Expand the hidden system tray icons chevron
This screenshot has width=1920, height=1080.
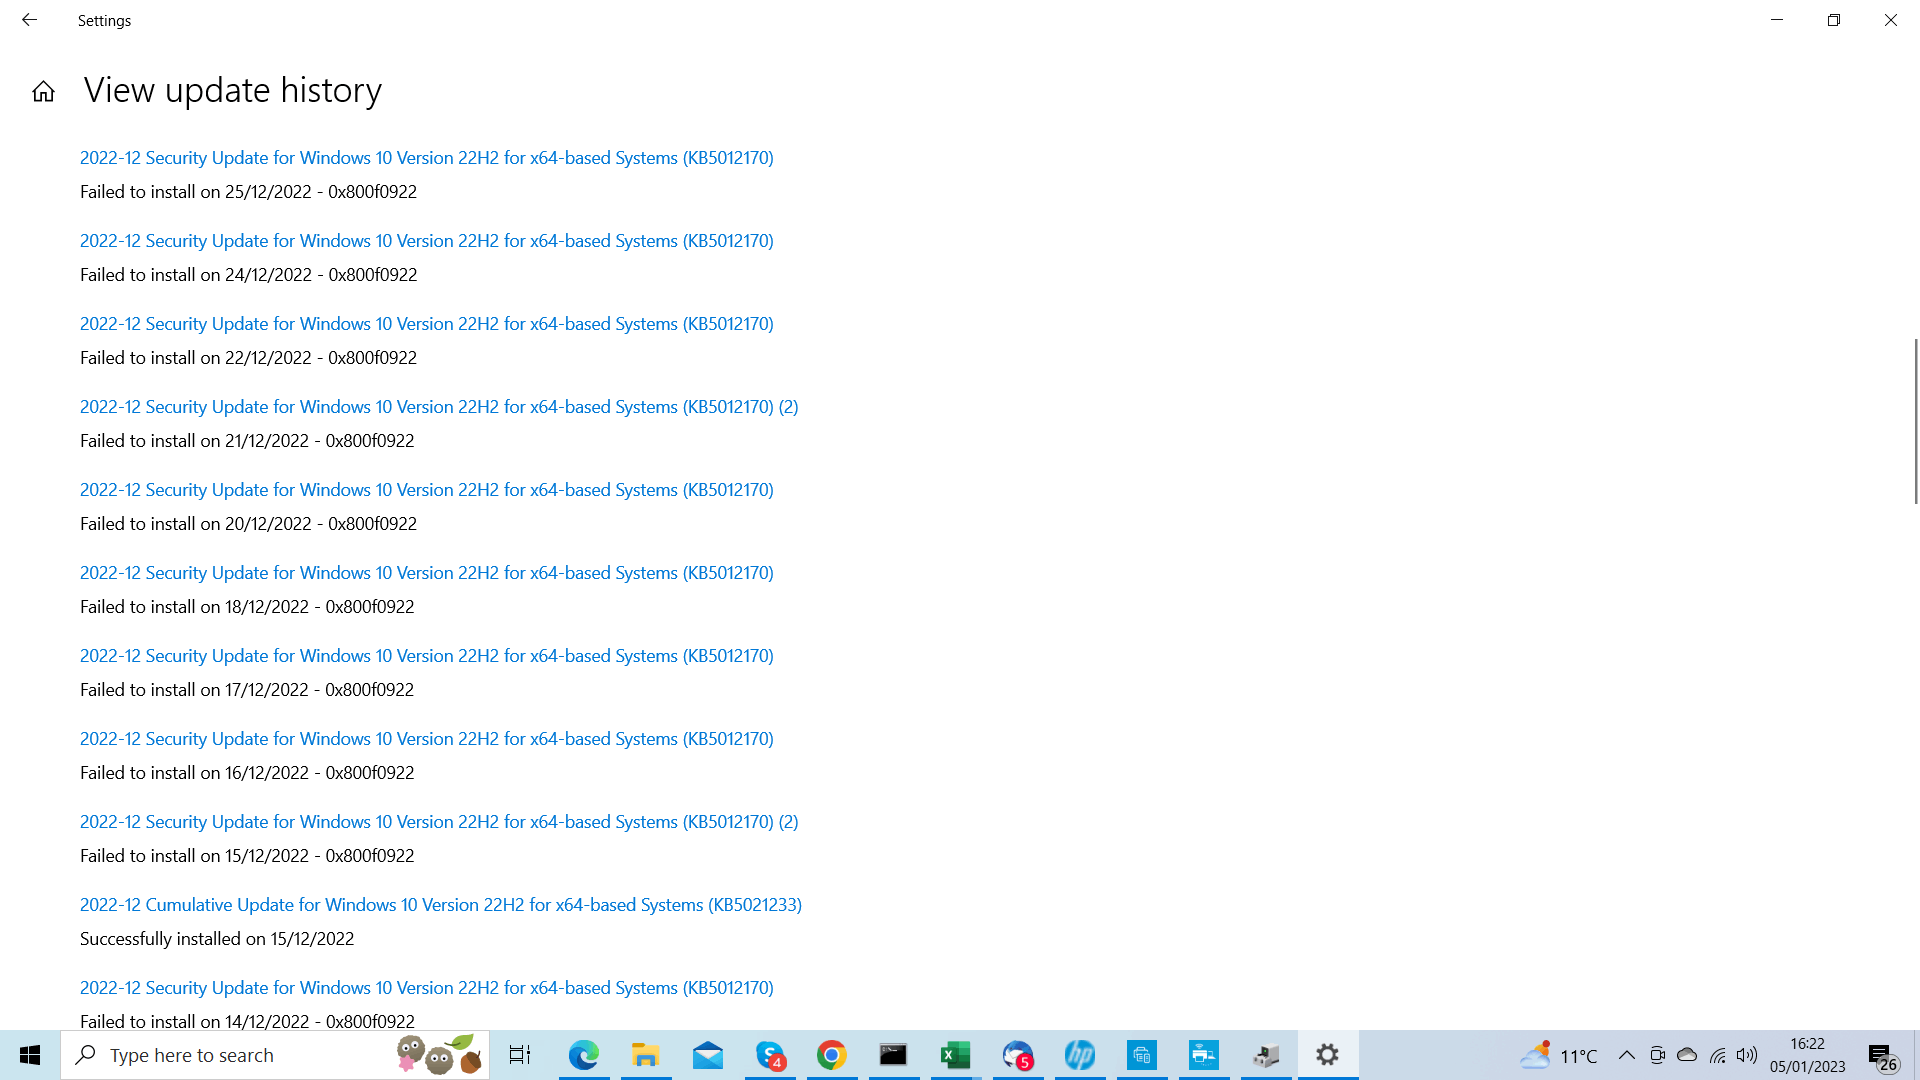[x=1626, y=1055]
